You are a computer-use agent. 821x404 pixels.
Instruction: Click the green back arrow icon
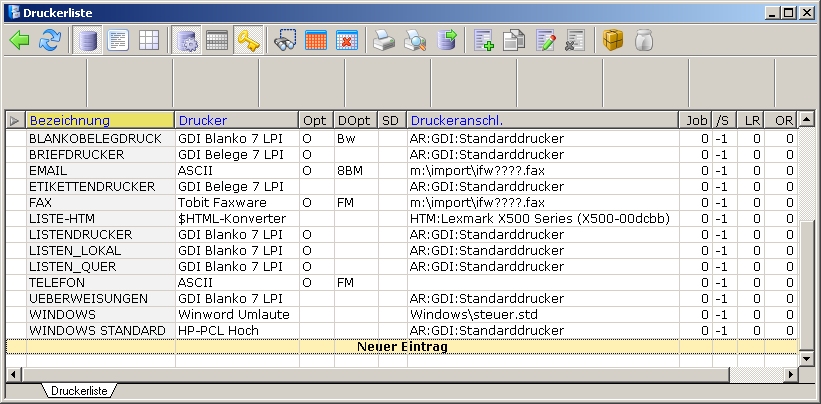coord(19,41)
